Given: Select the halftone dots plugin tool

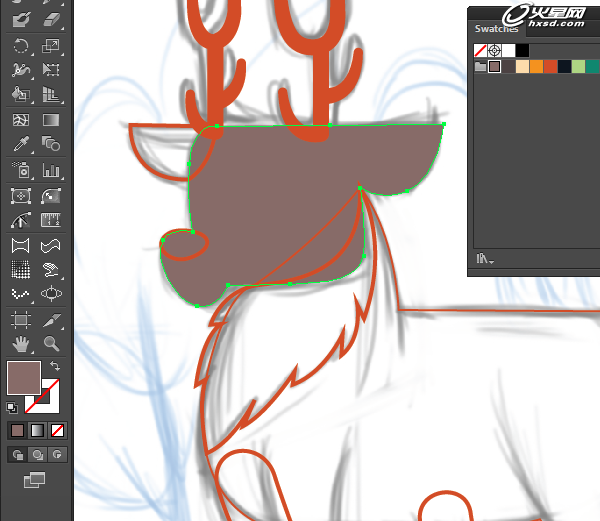Looking at the screenshot, I should [21, 270].
